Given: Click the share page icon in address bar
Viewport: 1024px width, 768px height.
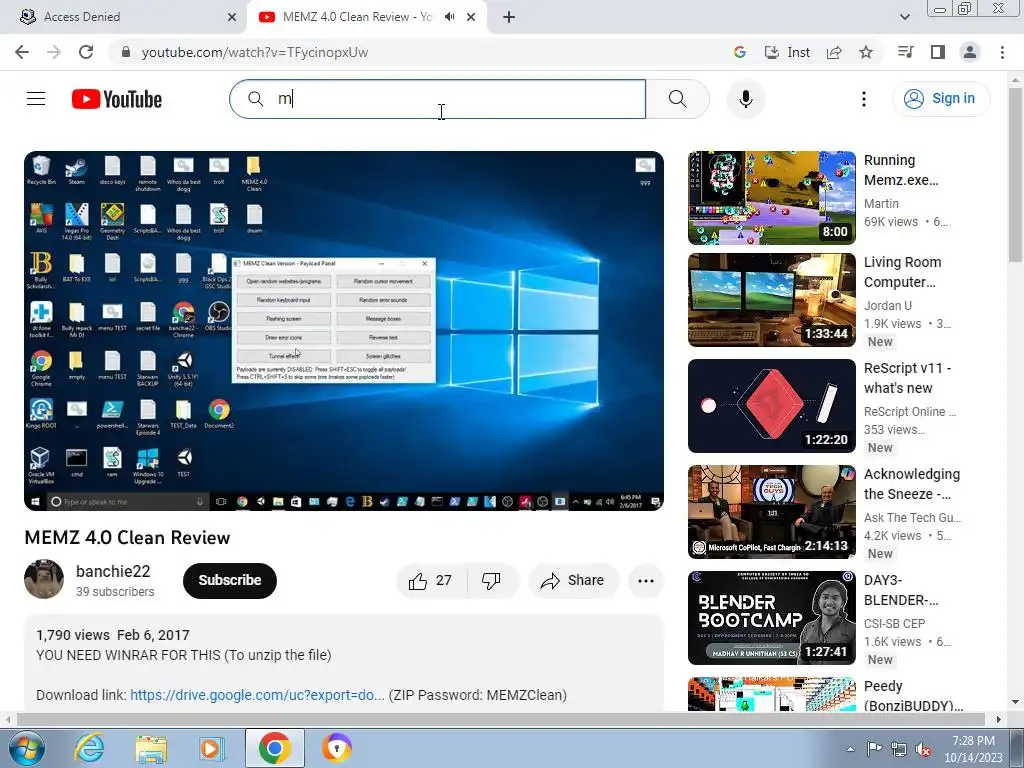Looking at the screenshot, I should point(834,52).
